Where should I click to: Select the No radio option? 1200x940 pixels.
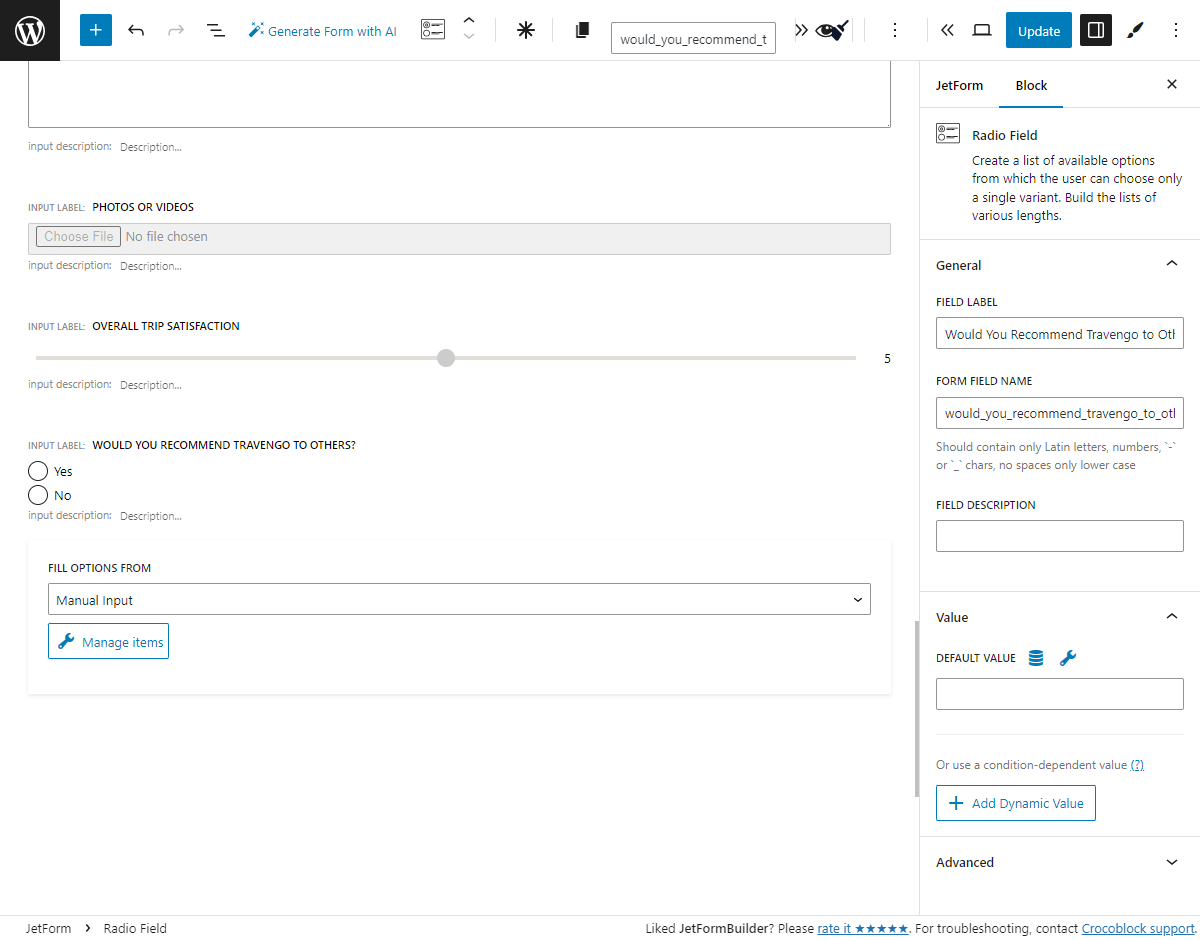click(38, 495)
